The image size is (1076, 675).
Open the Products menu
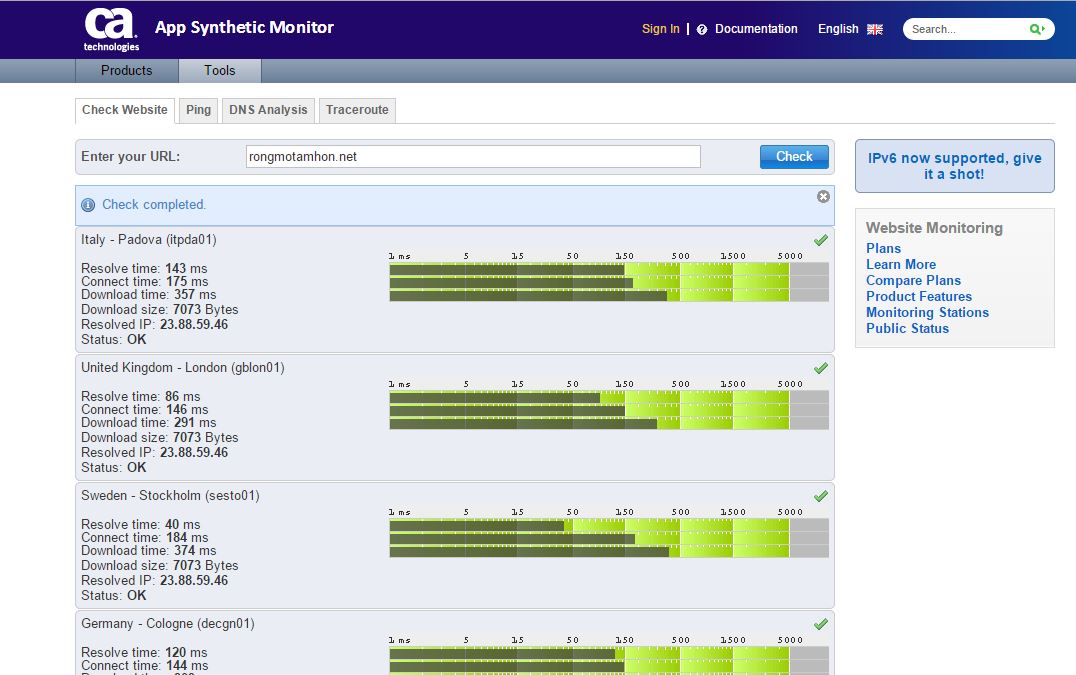pos(126,71)
